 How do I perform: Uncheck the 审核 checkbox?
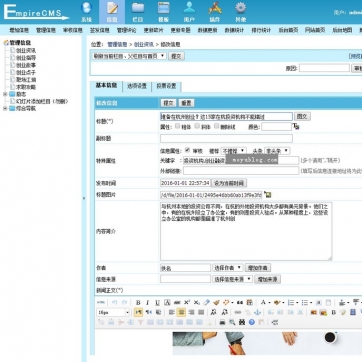[x=188, y=150]
